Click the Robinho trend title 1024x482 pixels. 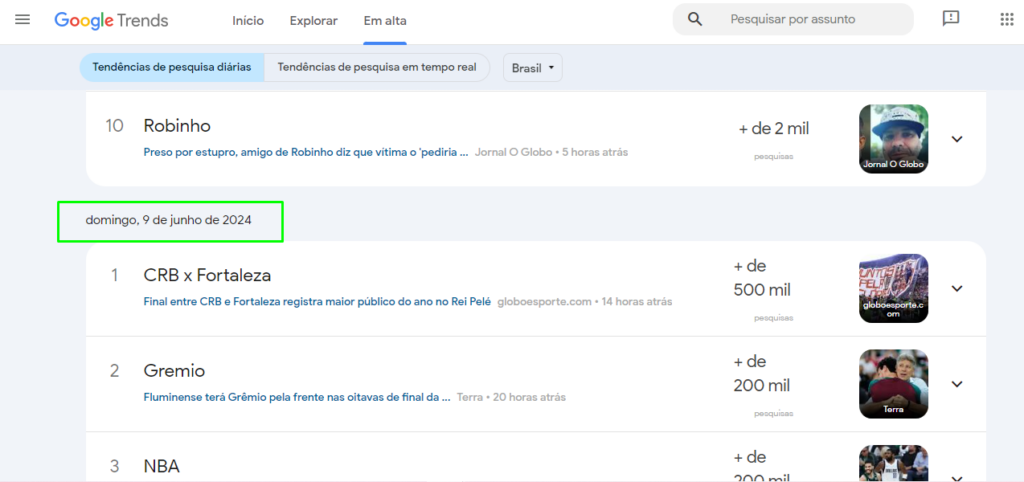(177, 125)
